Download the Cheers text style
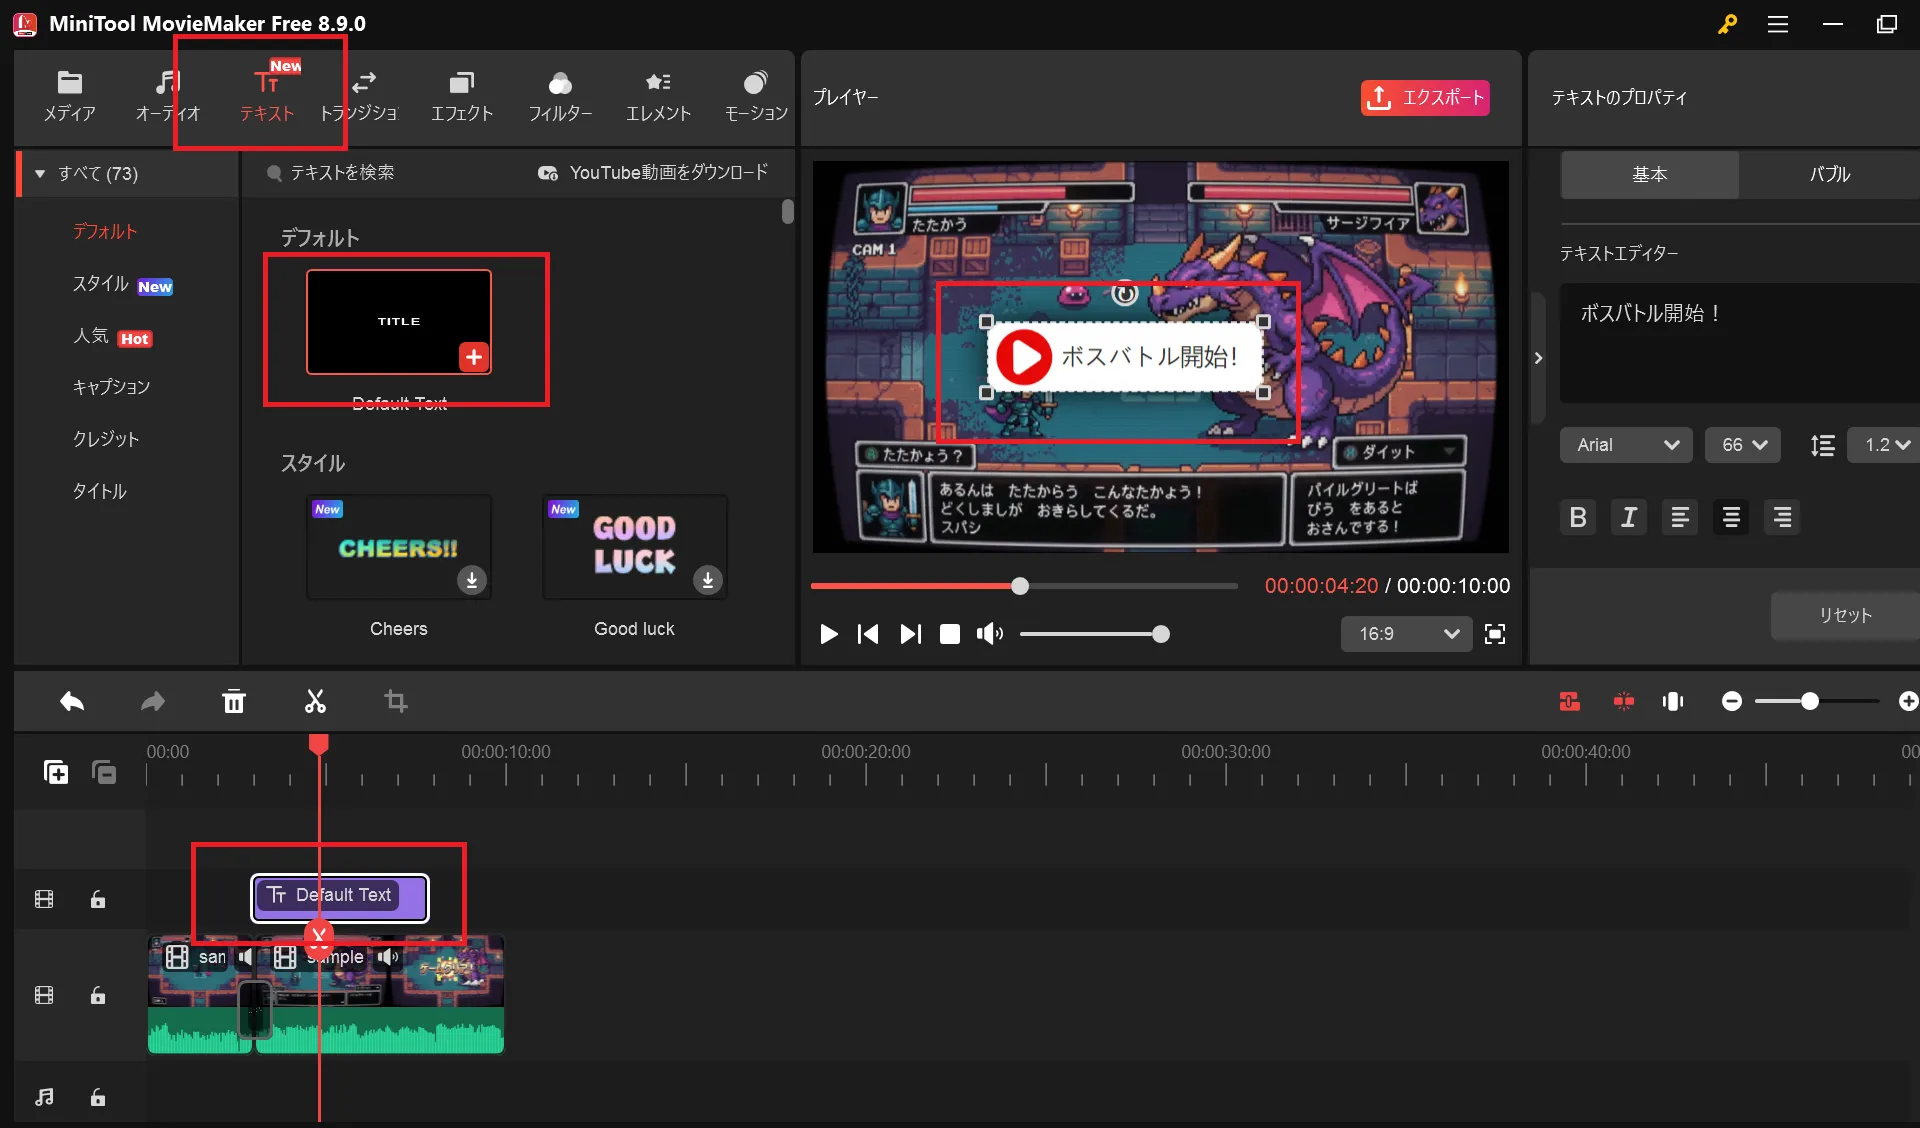Screen dimensions: 1920x1128 click(x=472, y=580)
